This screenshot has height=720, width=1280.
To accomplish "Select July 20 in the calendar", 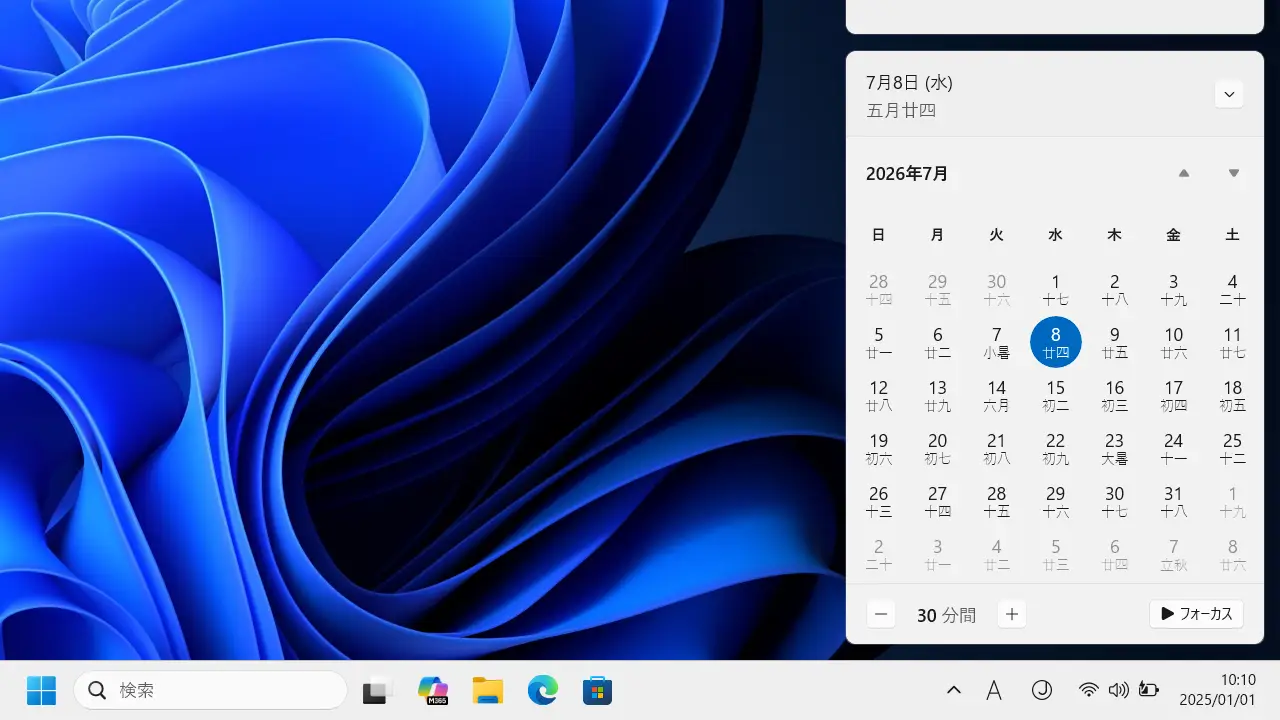I will tap(938, 448).
